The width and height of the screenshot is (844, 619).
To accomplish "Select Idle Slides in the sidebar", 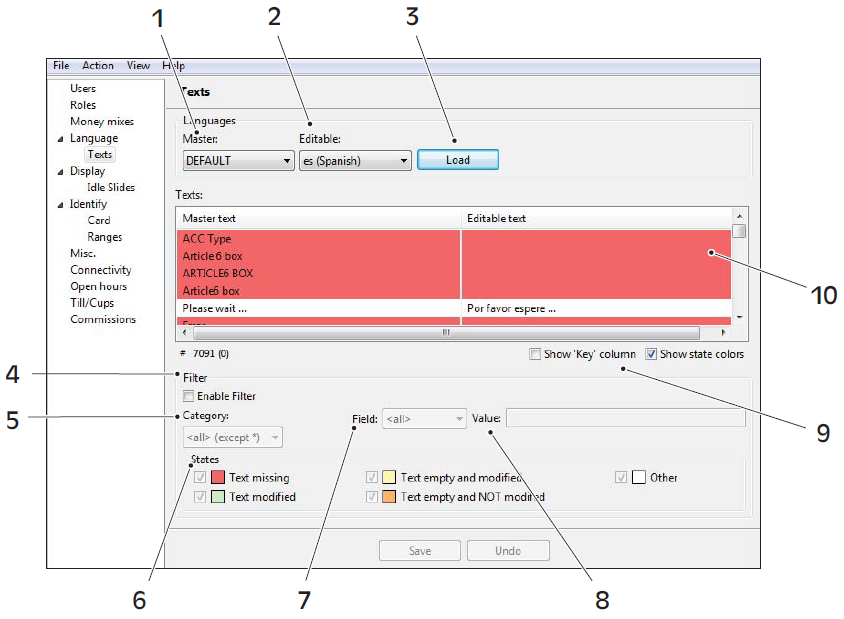I will [x=111, y=187].
